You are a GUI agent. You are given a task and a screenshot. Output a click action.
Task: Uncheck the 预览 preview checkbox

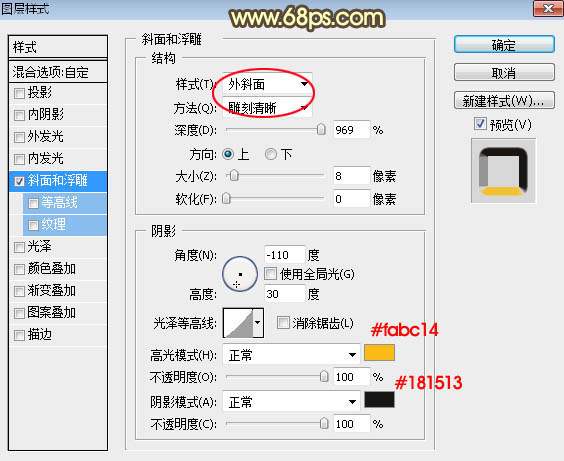[x=480, y=124]
